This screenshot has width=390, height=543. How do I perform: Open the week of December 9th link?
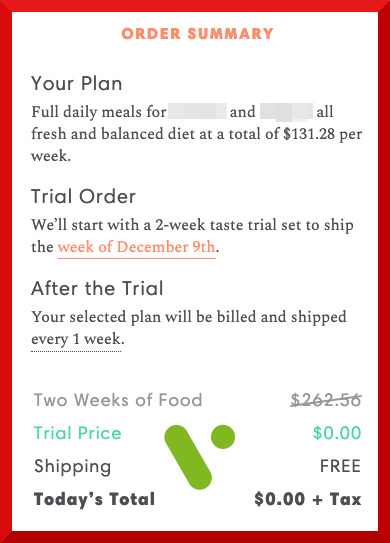pos(136,247)
